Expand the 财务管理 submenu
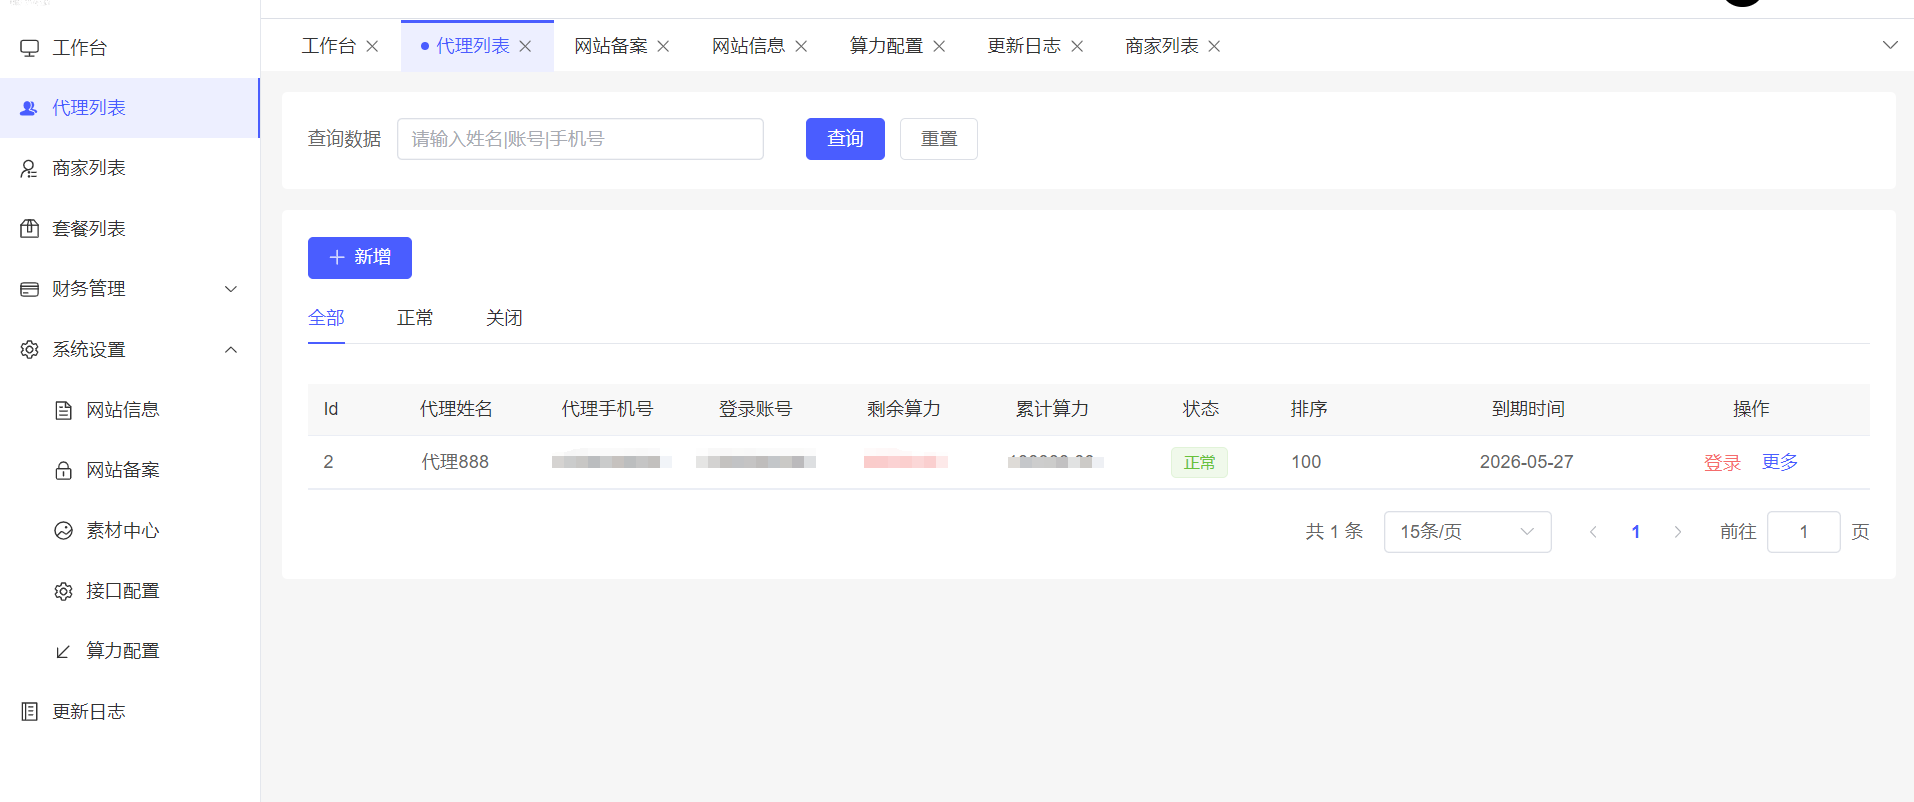The width and height of the screenshot is (1914, 802). click(x=231, y=289)
